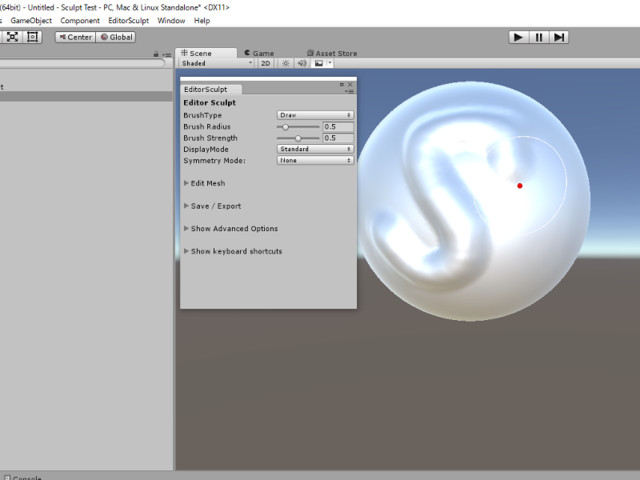Open the Window menu
640x480 pixels.
click(171, 20)
